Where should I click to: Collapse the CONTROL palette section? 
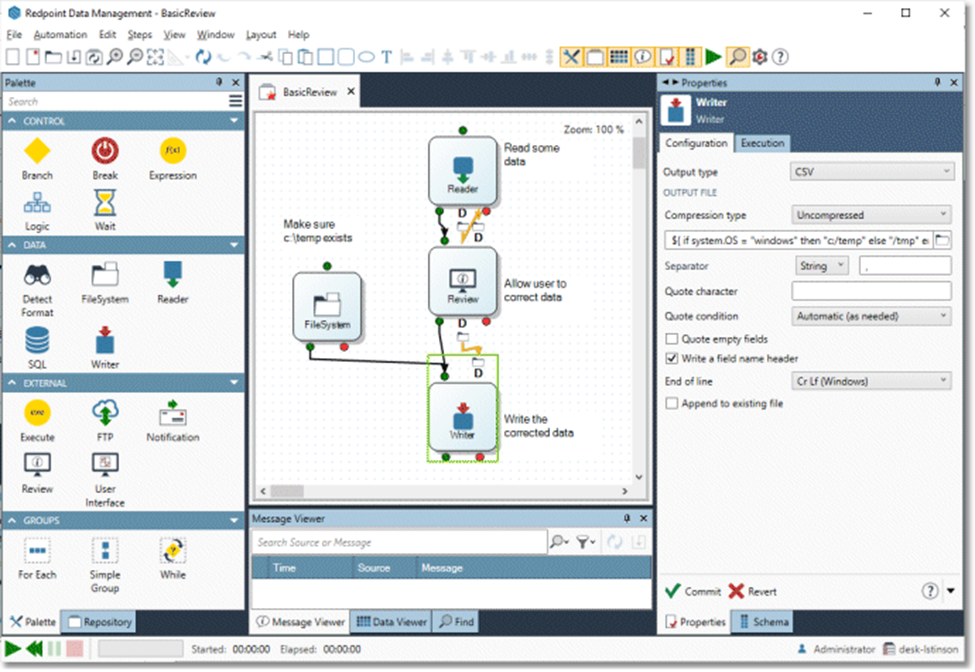[x=234, y=121]
